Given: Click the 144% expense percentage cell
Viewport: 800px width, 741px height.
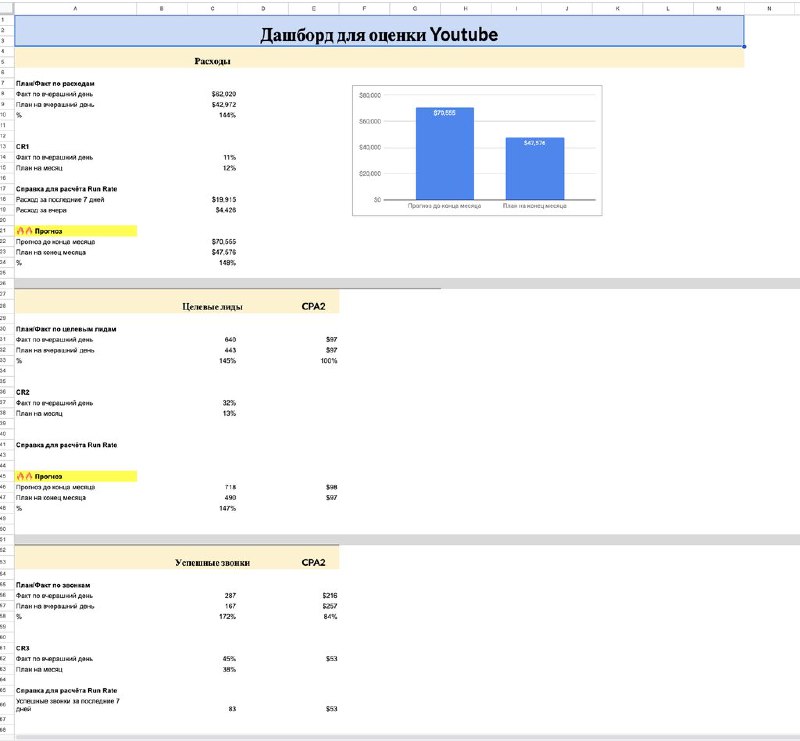Looking at the screenshot, I should point(227,115).
